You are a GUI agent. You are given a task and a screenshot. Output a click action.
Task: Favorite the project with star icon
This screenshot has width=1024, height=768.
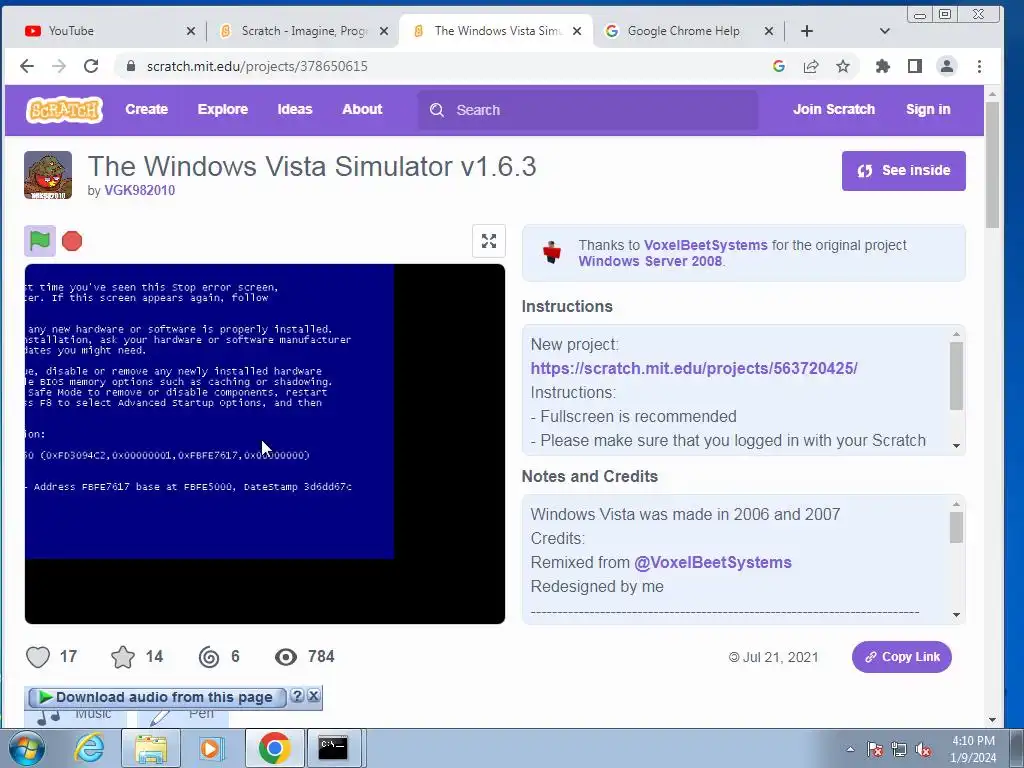(123, 657)
